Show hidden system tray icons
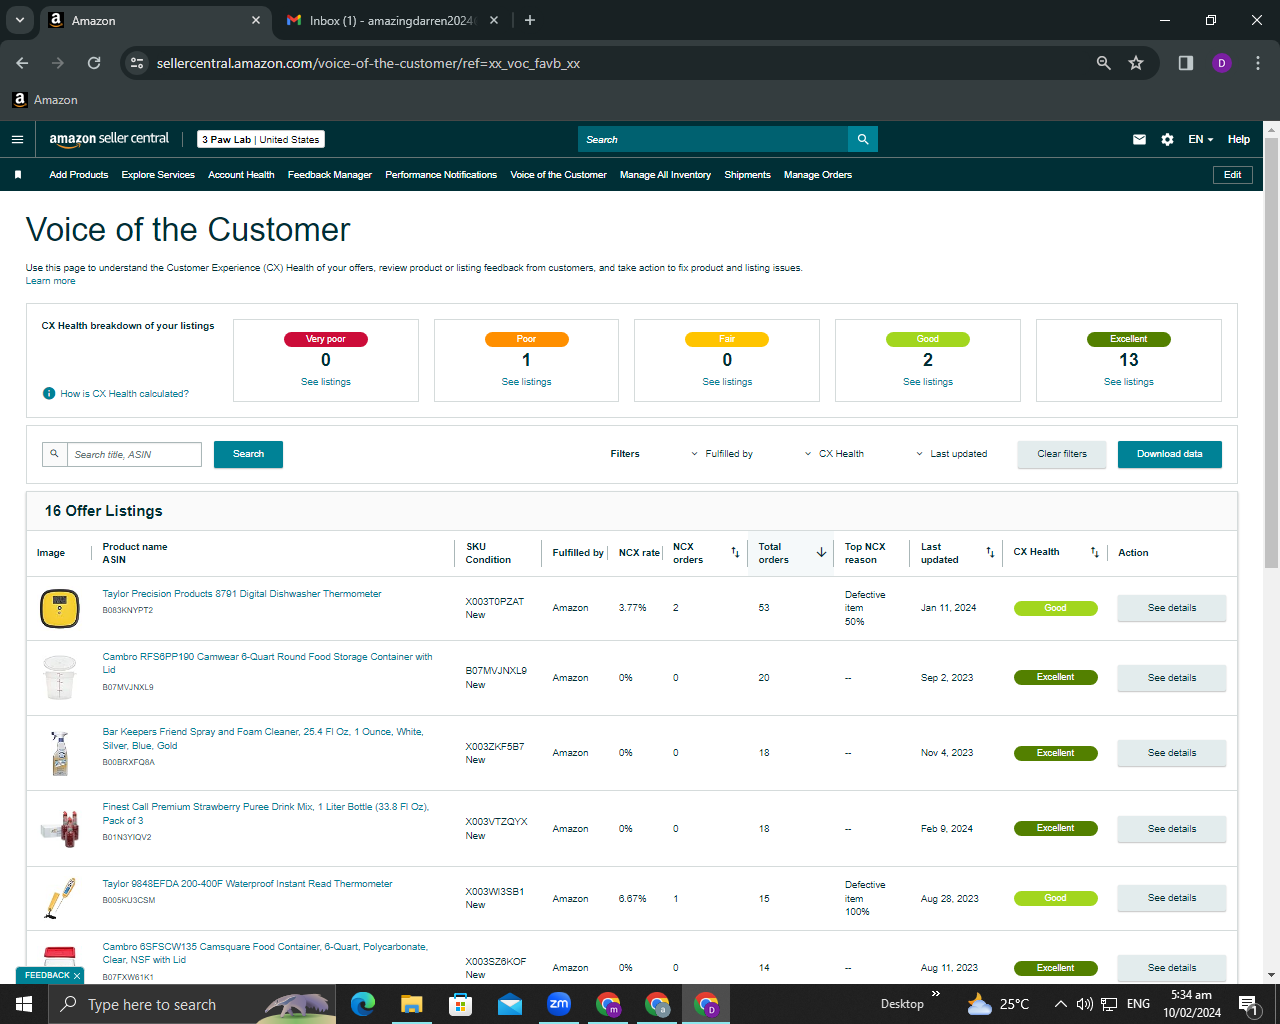Viewport: 1280px width, 1024px height. [1060, 1004]
